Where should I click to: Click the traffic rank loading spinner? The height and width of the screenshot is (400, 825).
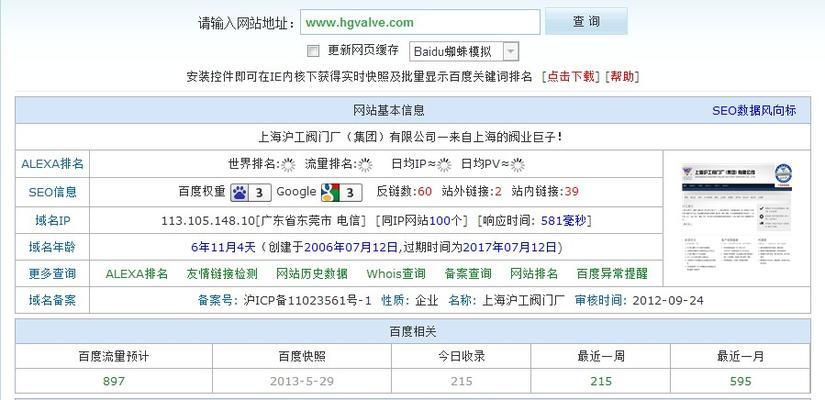pyautogui.click(x=365, y=165)
